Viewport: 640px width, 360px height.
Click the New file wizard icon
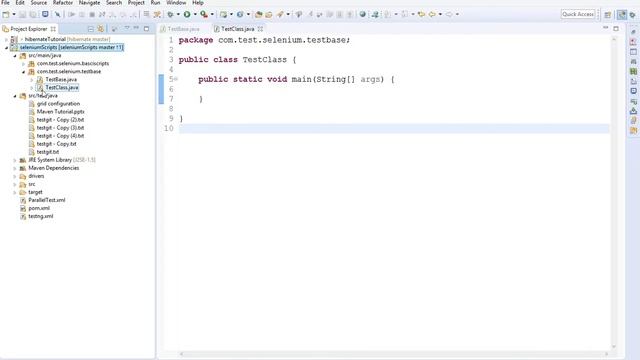click(6, 14)
